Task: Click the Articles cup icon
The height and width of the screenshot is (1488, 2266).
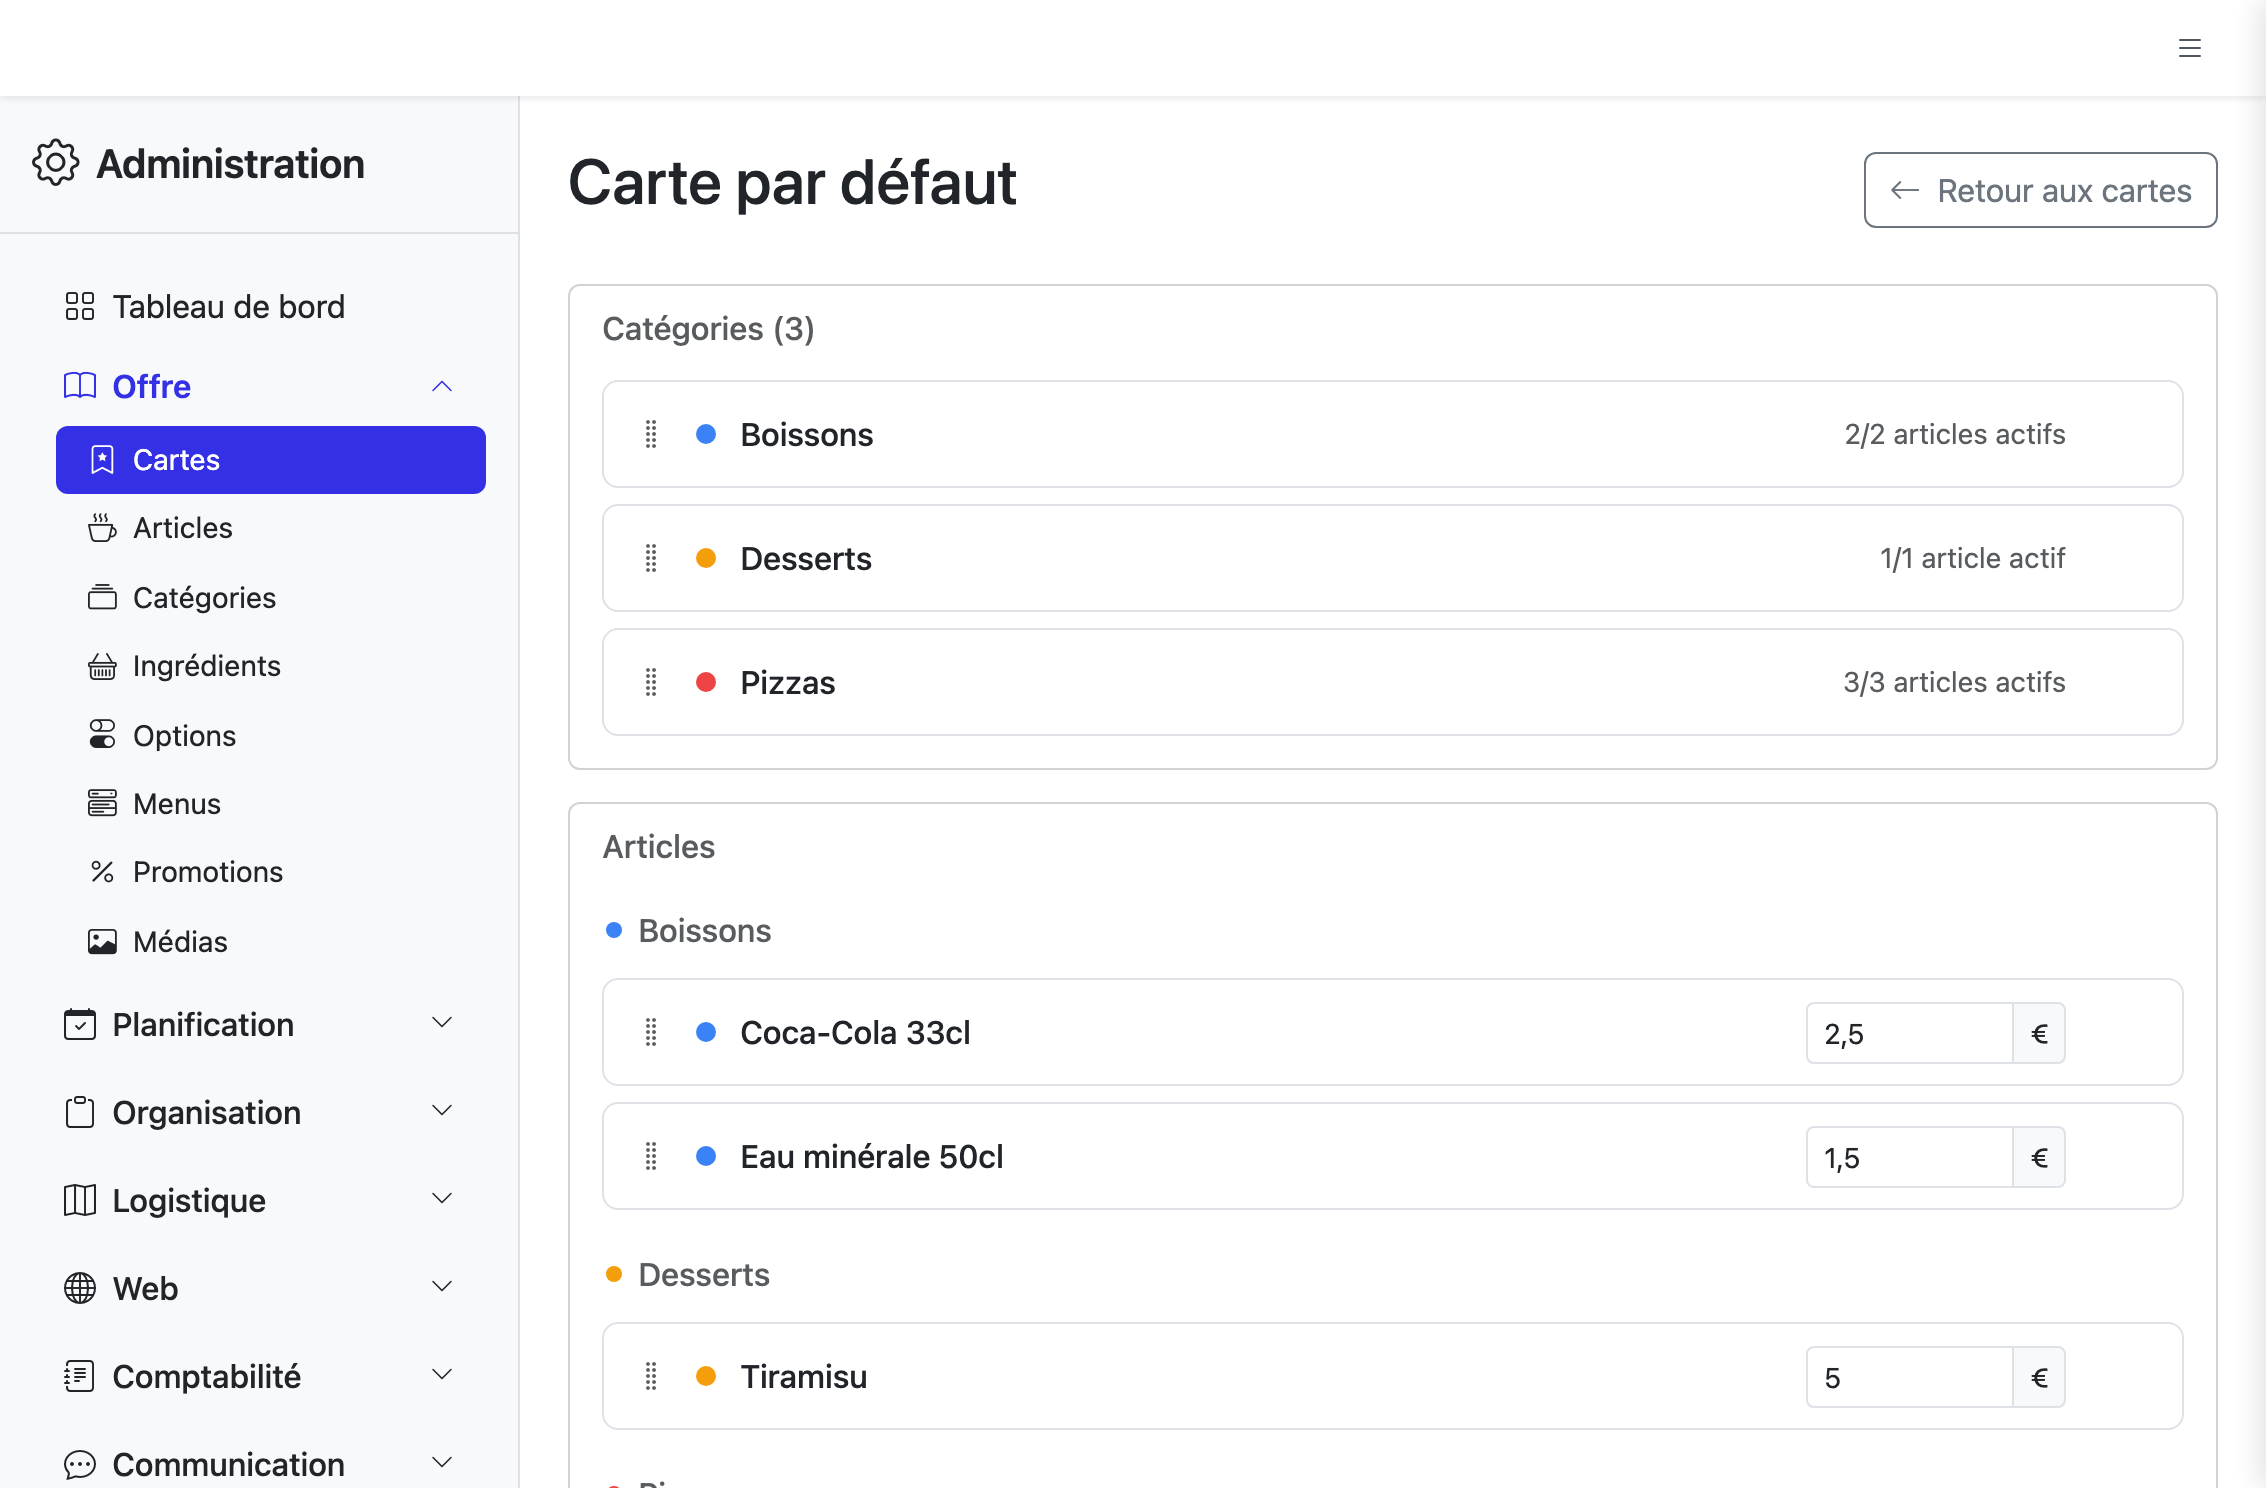Action: point(102,527)
